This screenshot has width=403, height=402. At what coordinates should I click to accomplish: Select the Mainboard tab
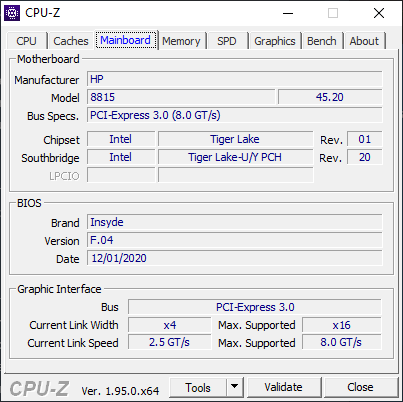pyautogui.click(x=126, y=40)
